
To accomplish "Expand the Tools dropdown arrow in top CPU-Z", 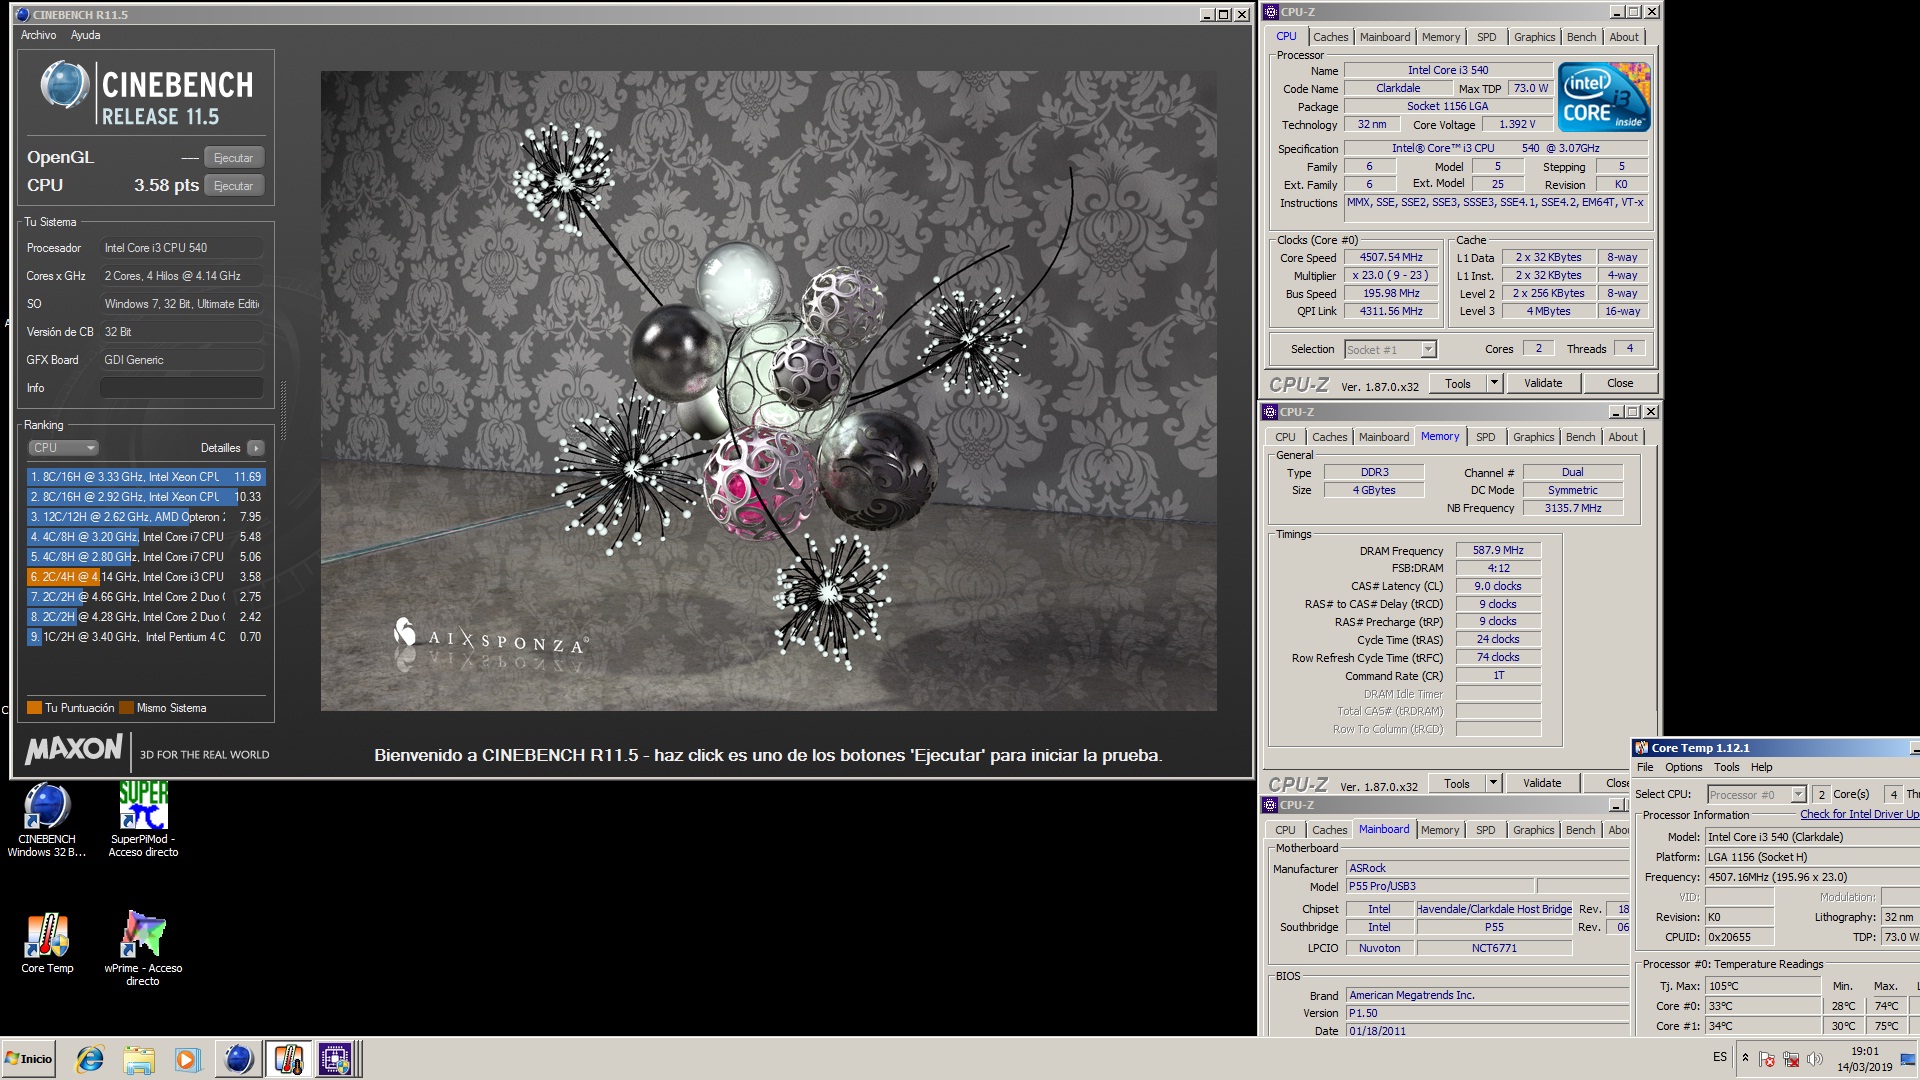I will click(1494, 383).
